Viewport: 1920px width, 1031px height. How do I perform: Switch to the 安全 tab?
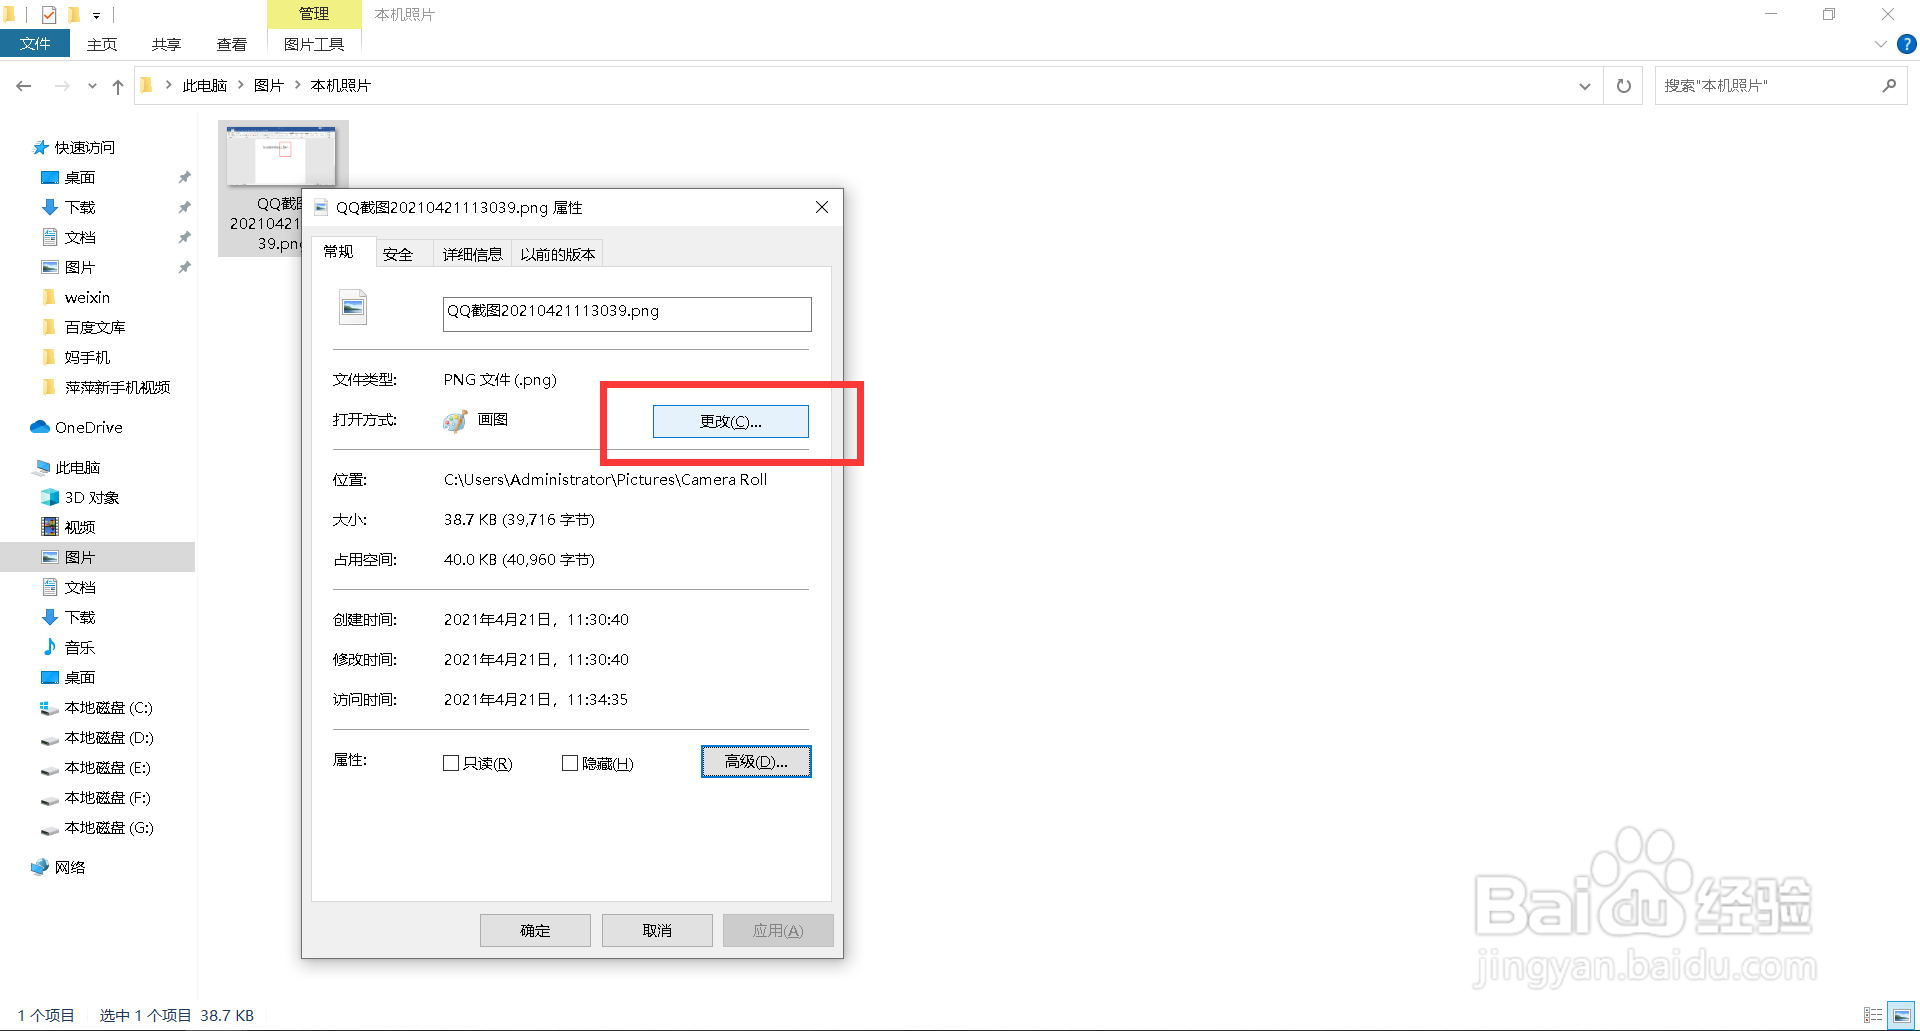pos(398,254)
